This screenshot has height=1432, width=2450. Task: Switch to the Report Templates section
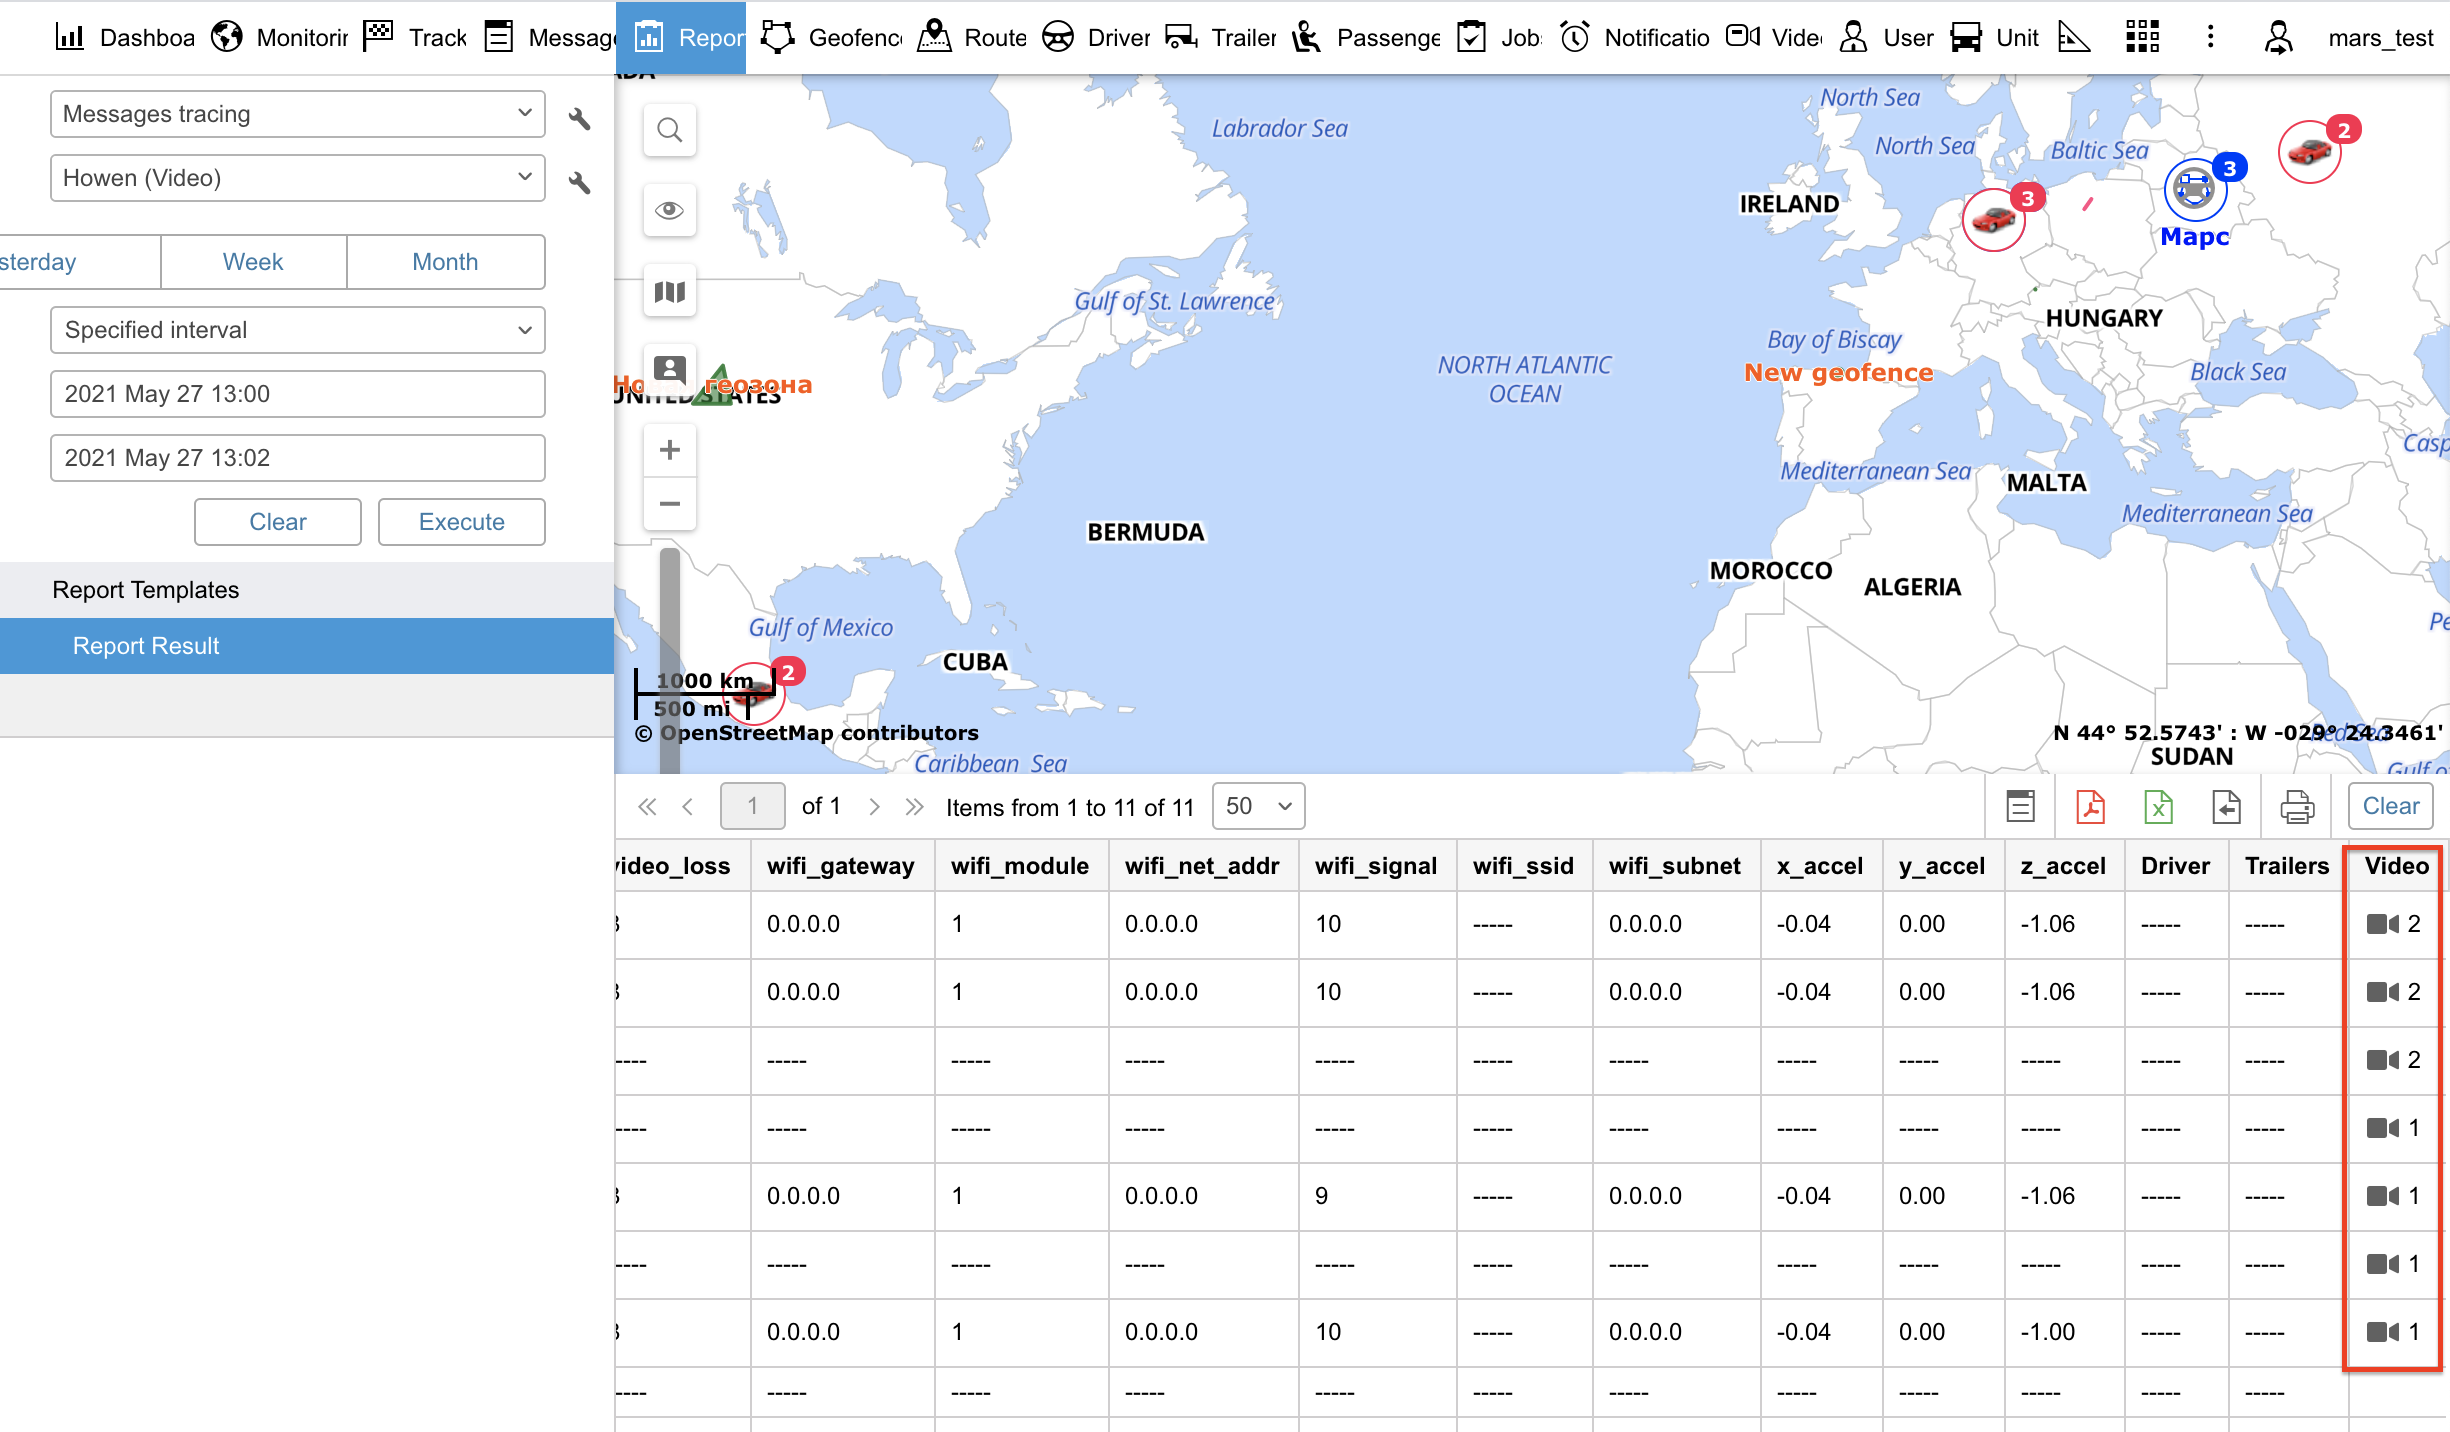click(x=146, y=590)
